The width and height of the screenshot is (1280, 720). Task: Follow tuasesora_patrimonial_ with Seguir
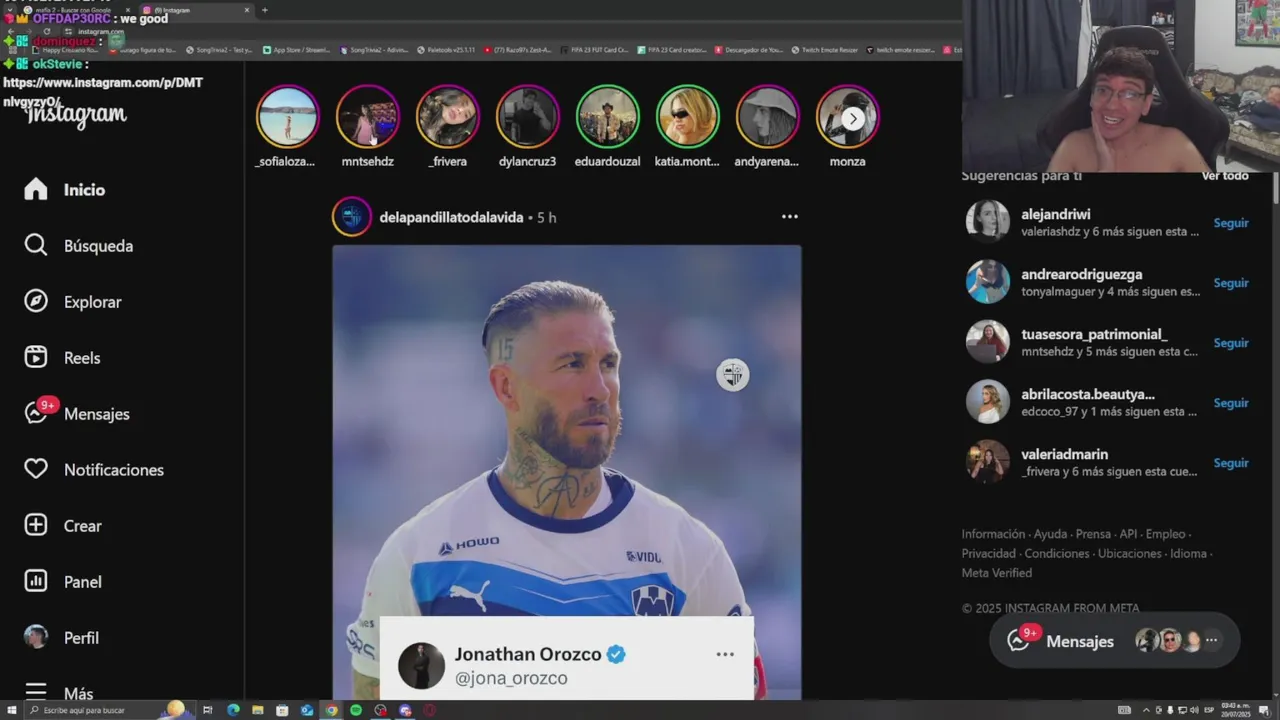coord(1231,343)
